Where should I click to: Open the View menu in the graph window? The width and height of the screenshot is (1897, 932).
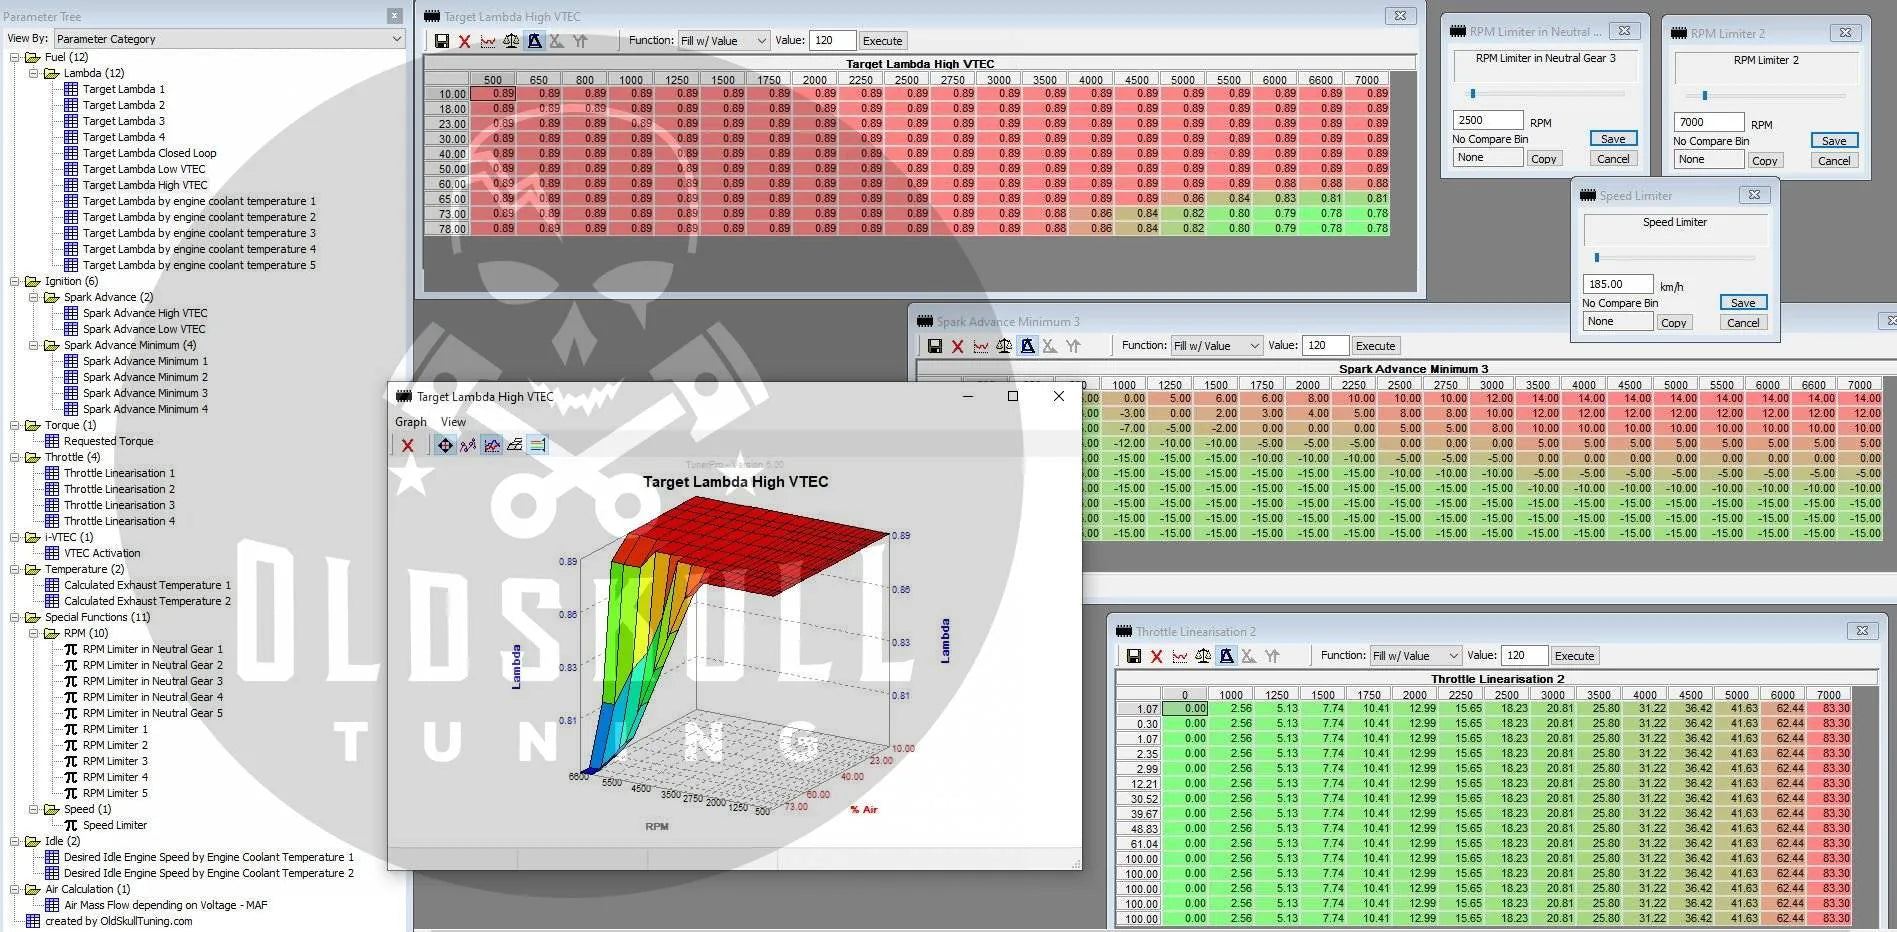[x=453, y=422]
